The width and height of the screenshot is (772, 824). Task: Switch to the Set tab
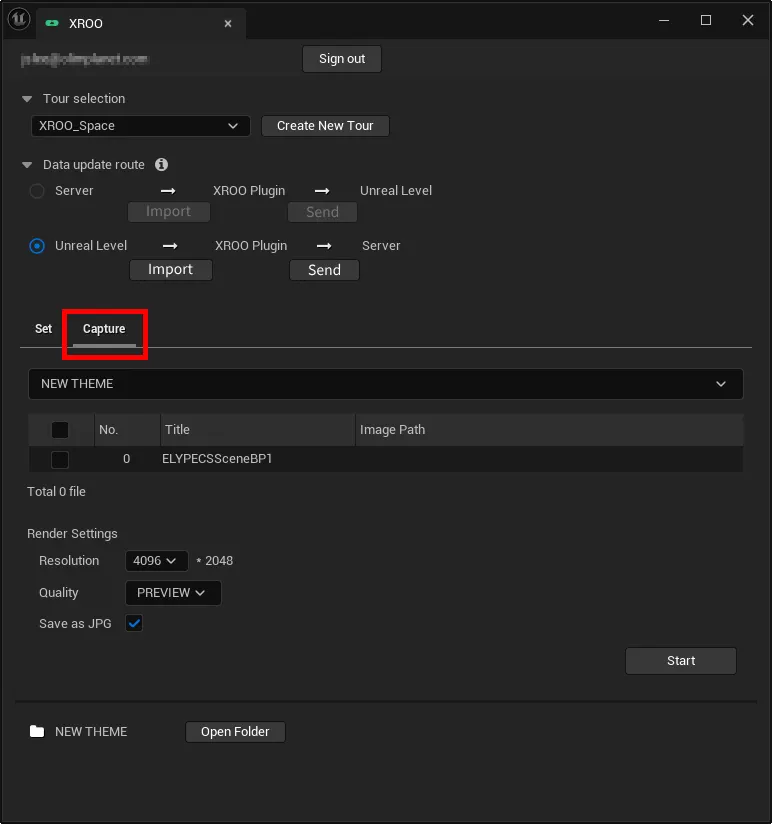coord(44,329)
